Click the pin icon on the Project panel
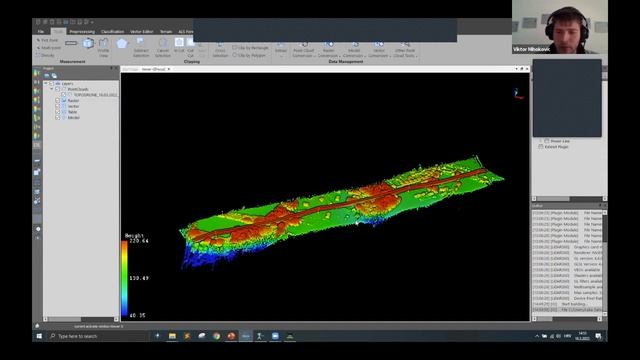 [111, 68]
